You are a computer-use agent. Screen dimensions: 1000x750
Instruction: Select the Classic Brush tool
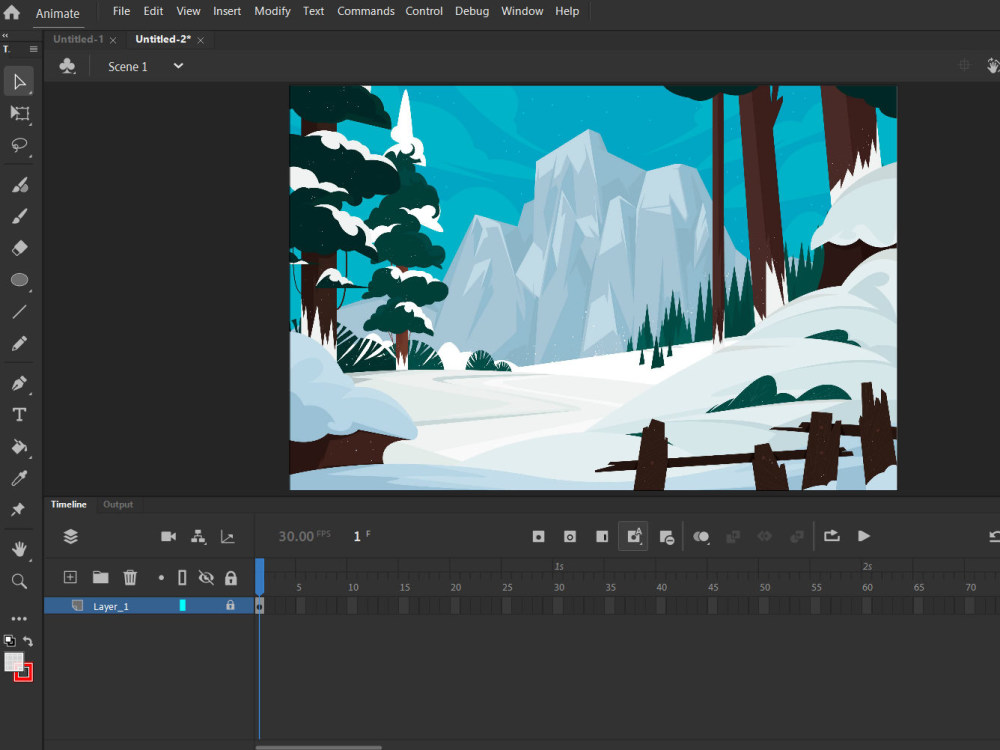[20, 217]
